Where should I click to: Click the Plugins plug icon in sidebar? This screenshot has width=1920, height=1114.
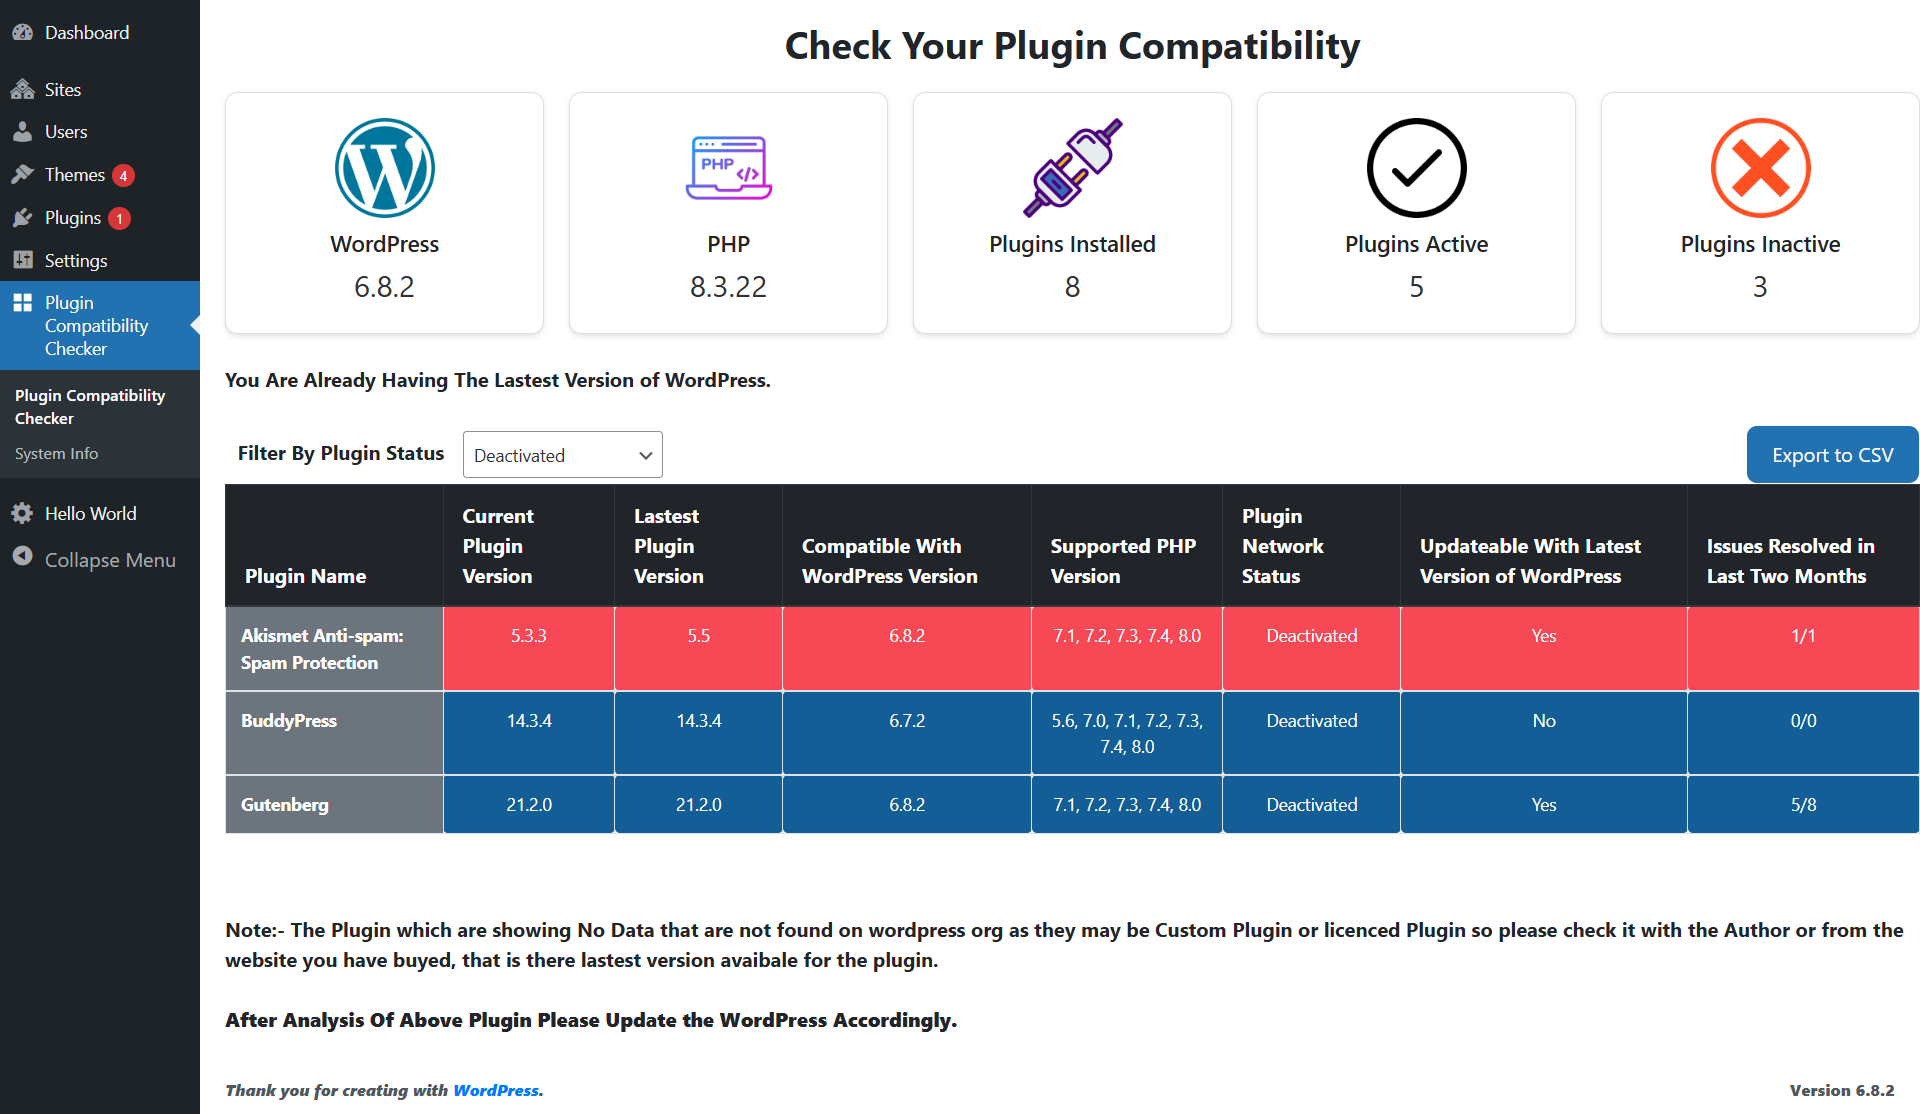[x=22, y=217]
